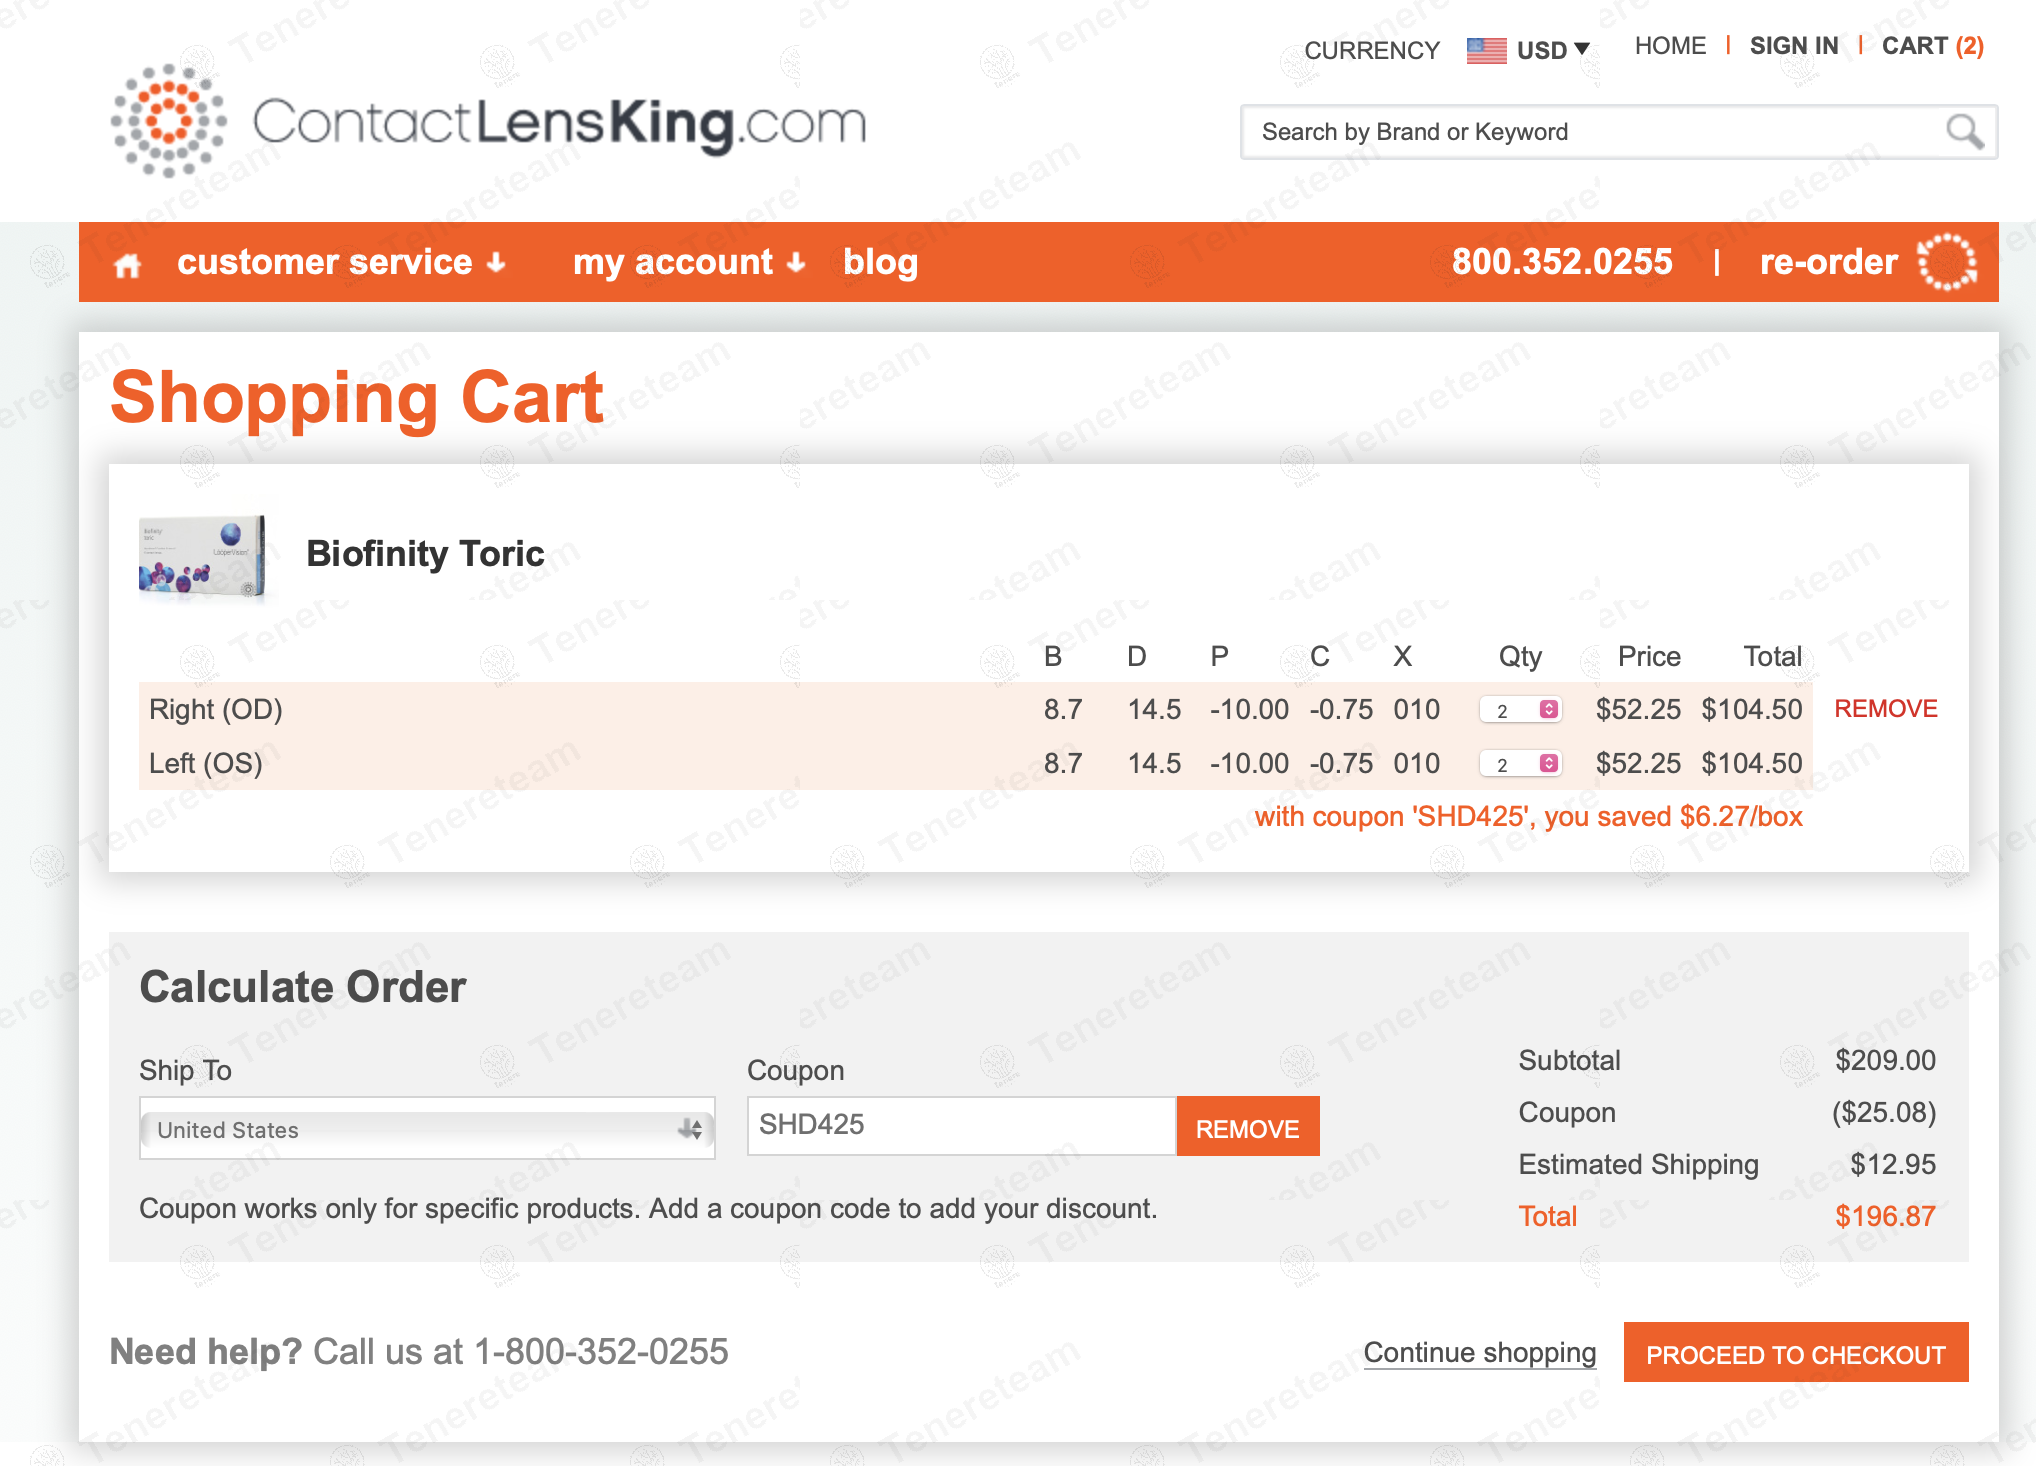Open the blog menu item

pos(880,262)
